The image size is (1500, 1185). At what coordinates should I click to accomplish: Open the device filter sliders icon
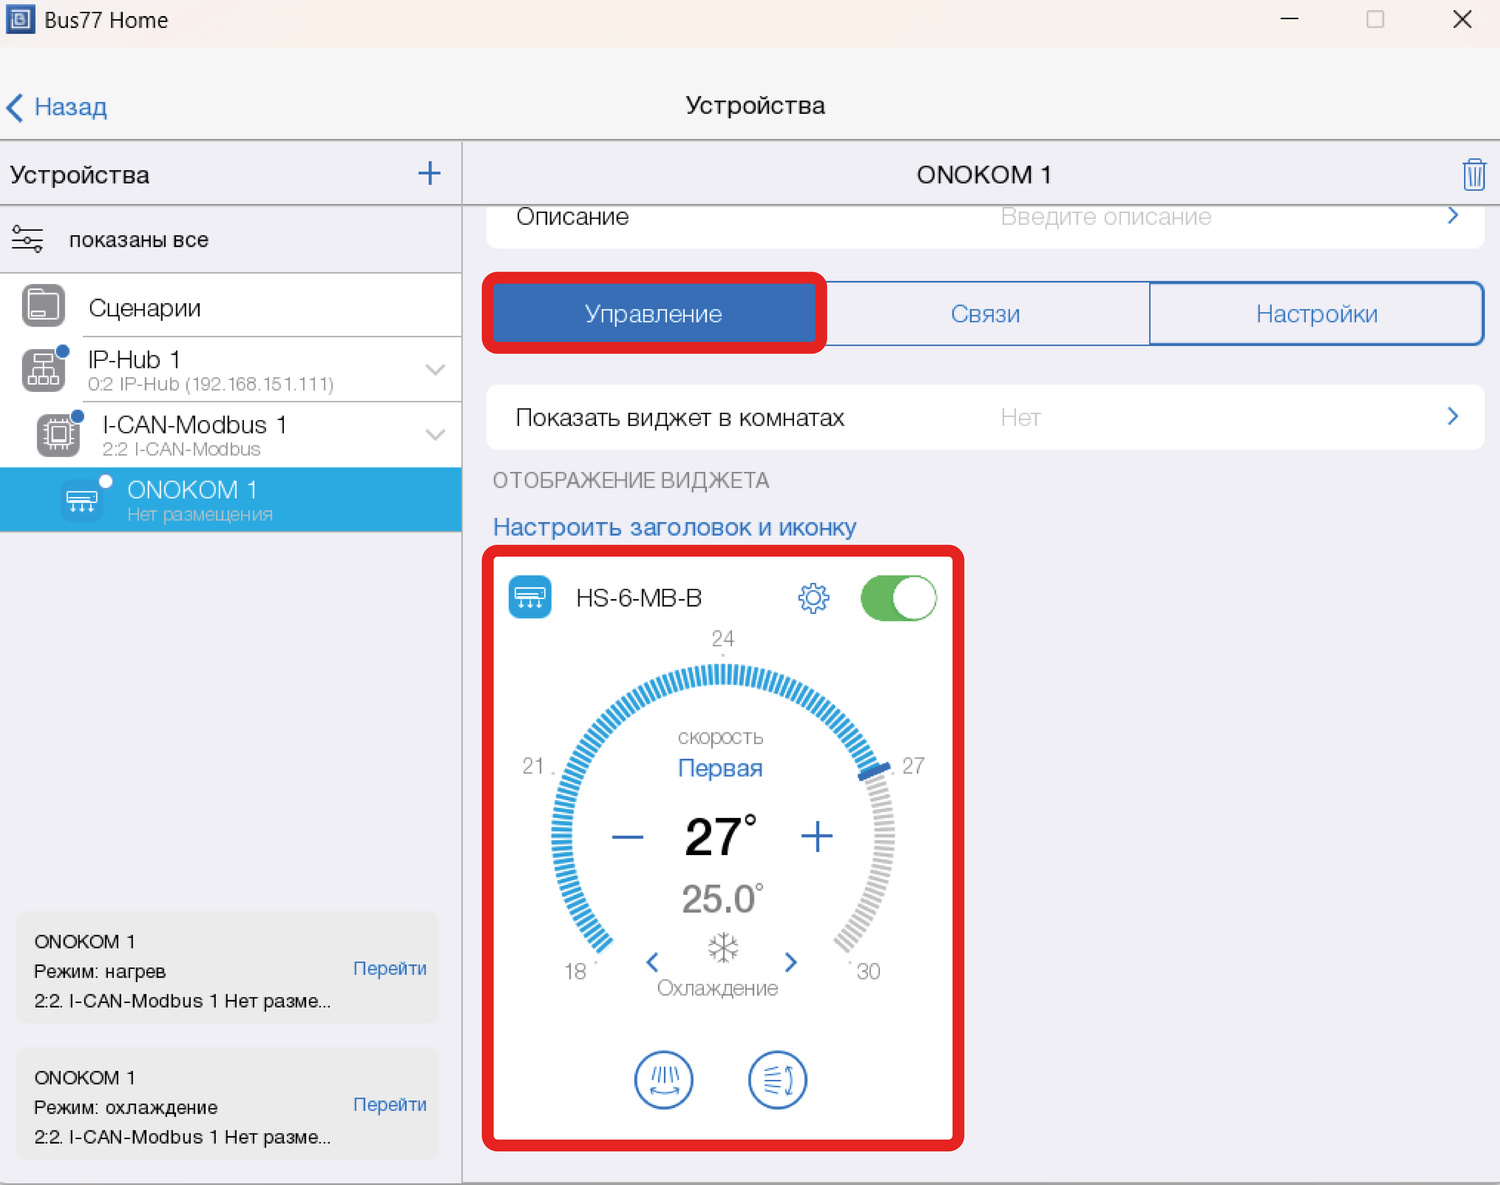coord(28,240)
